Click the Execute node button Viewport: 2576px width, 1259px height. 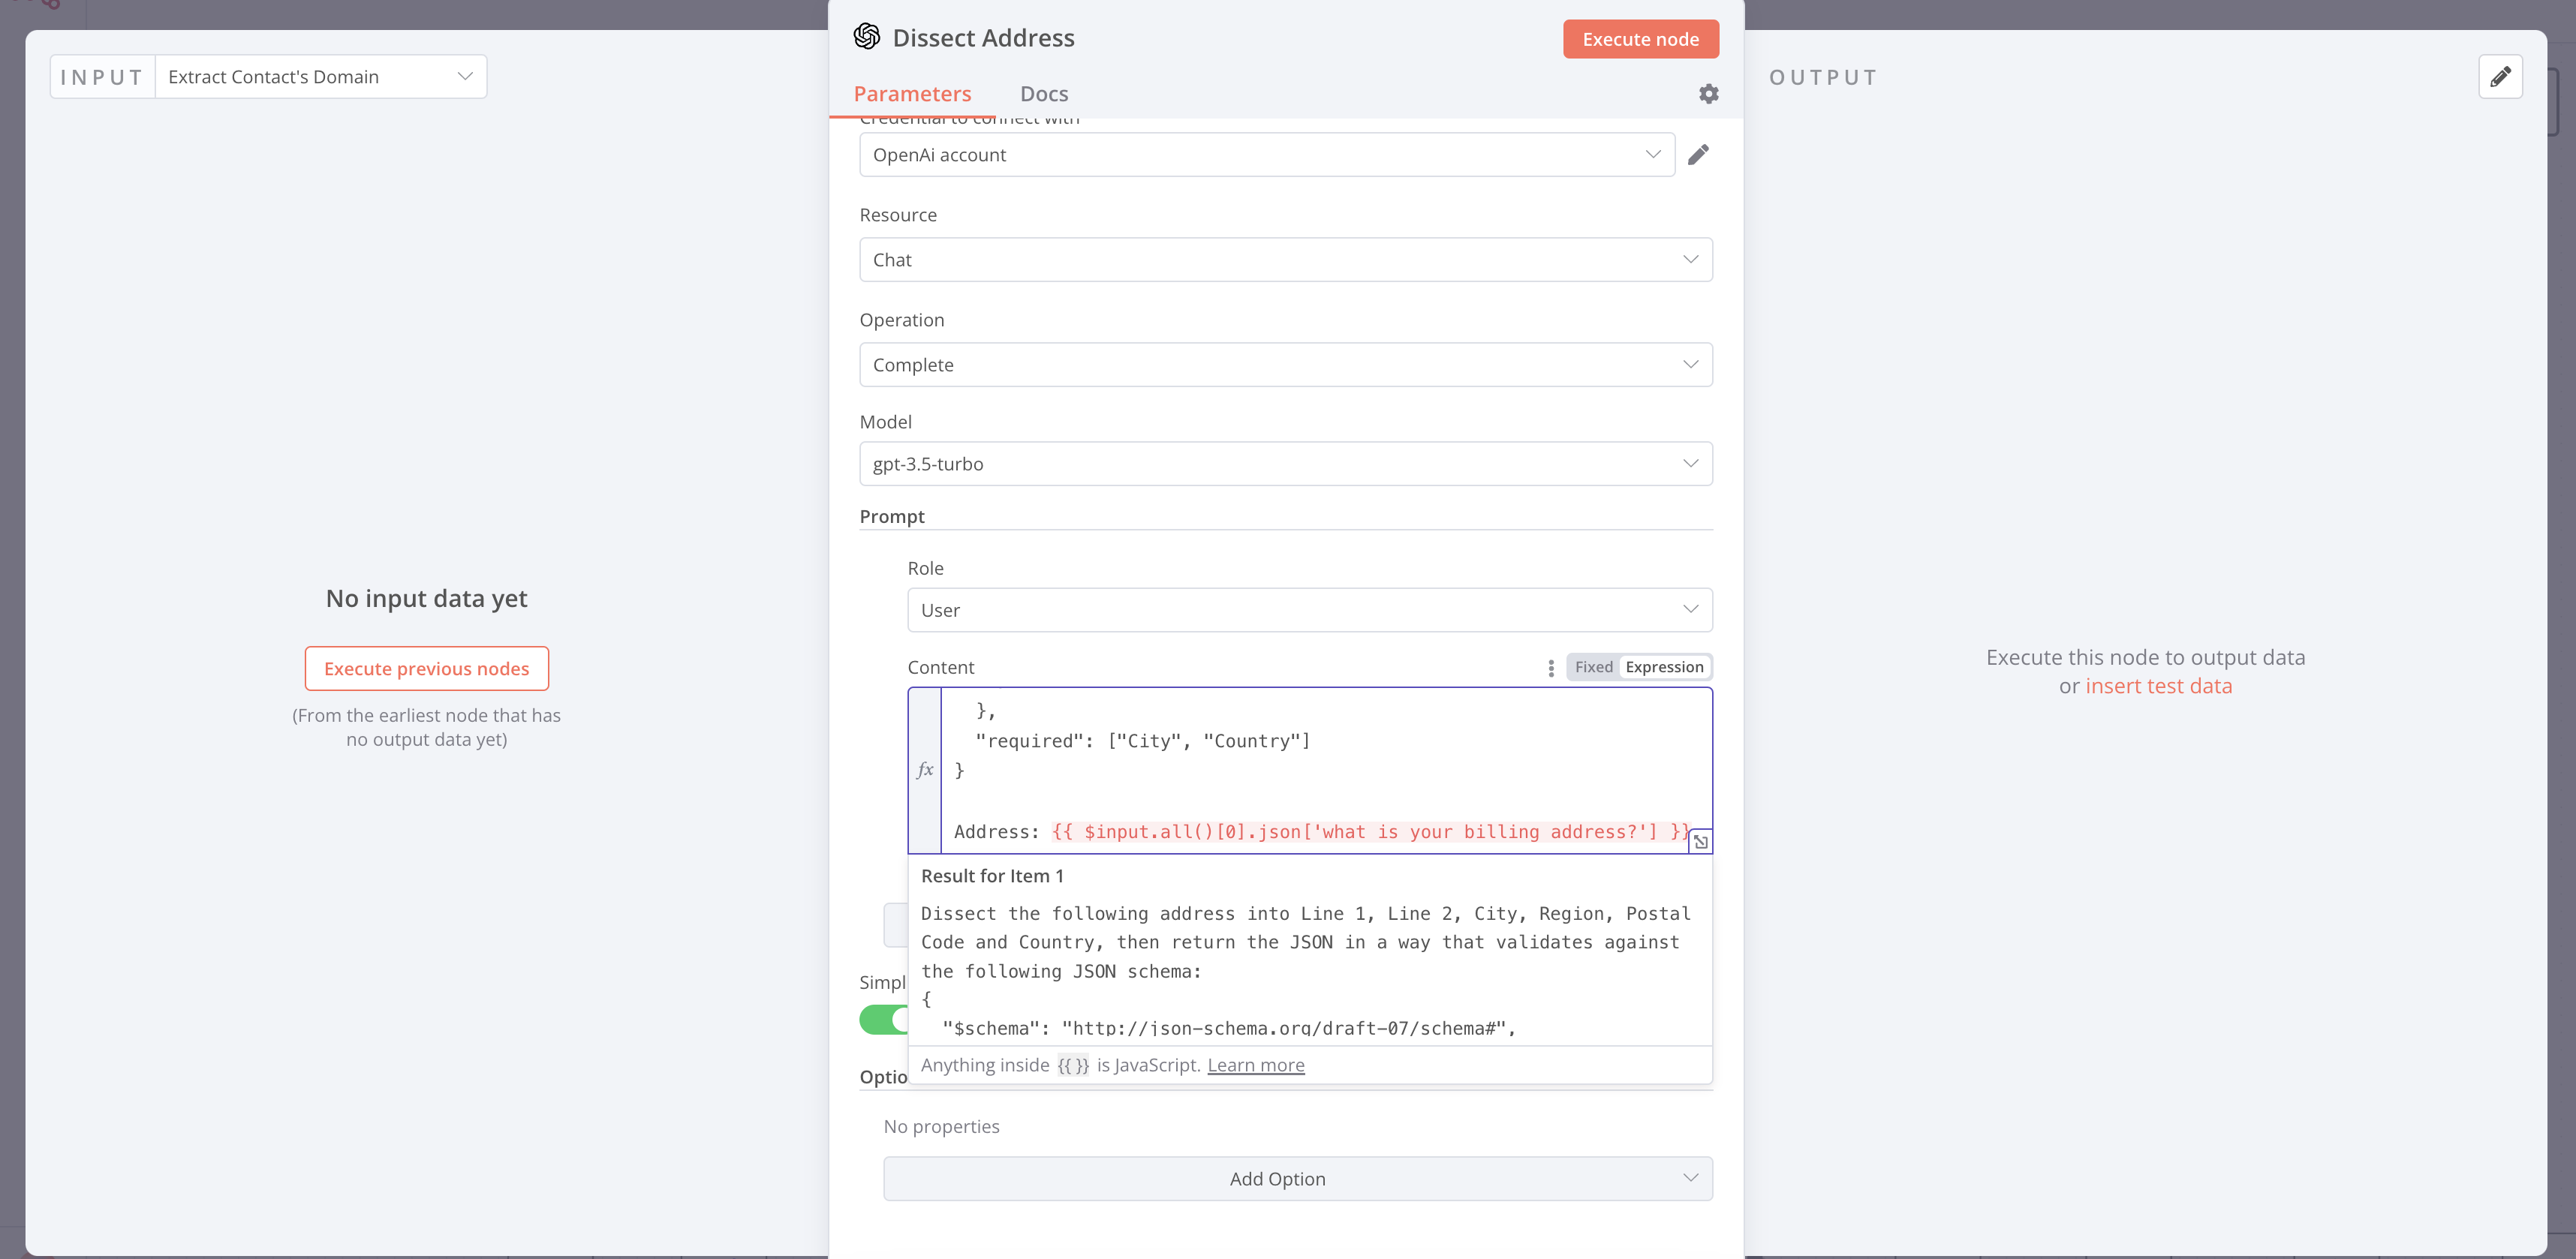point(1640,38)
